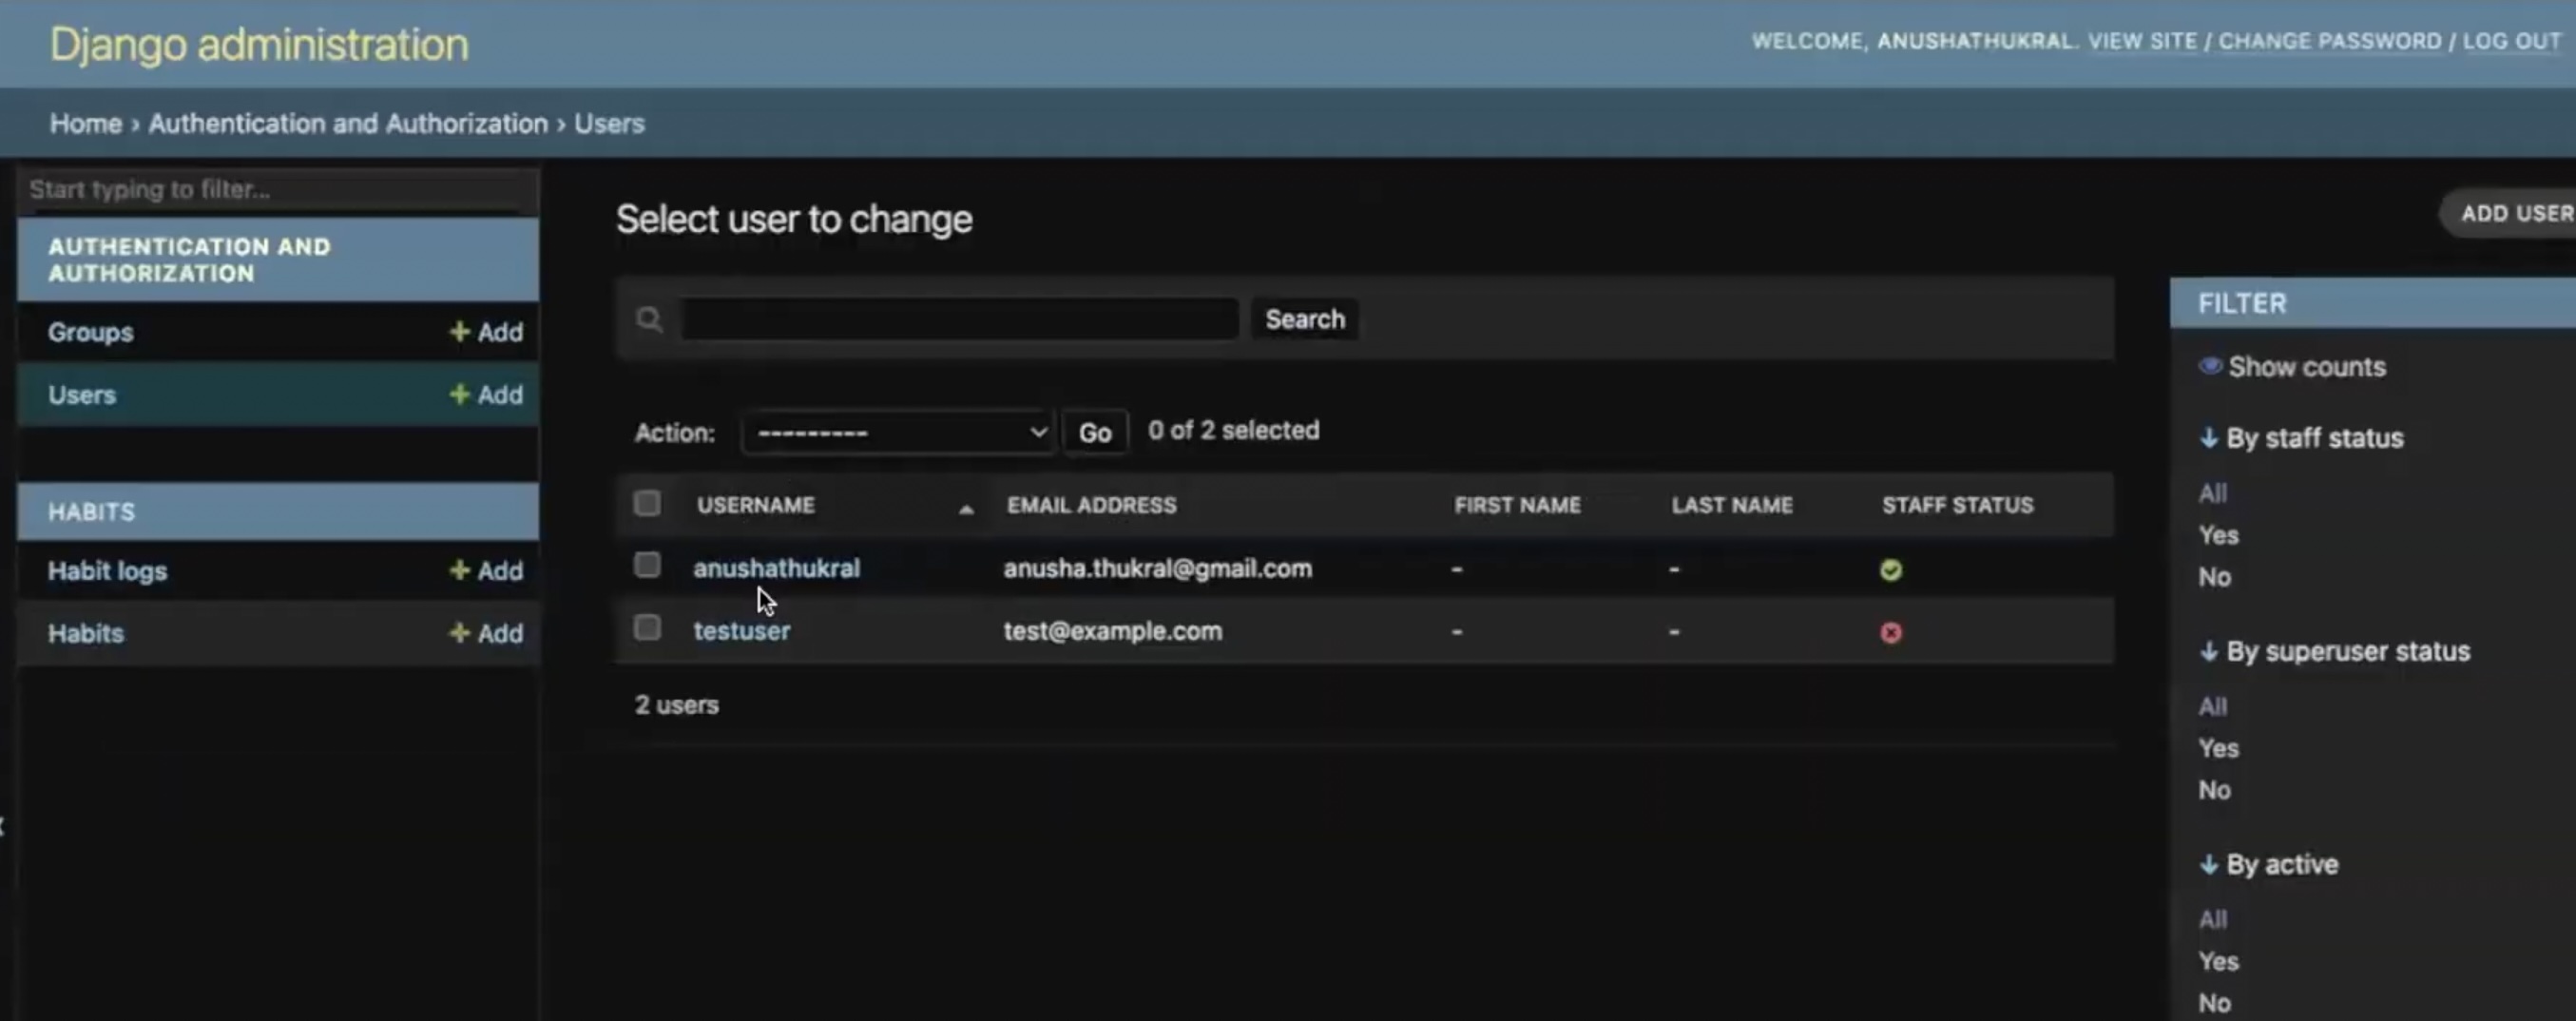Sort by Email Address column header
This screenshot has width=2576, height=1021.
pyautogui.click(x=1091, y=506)
